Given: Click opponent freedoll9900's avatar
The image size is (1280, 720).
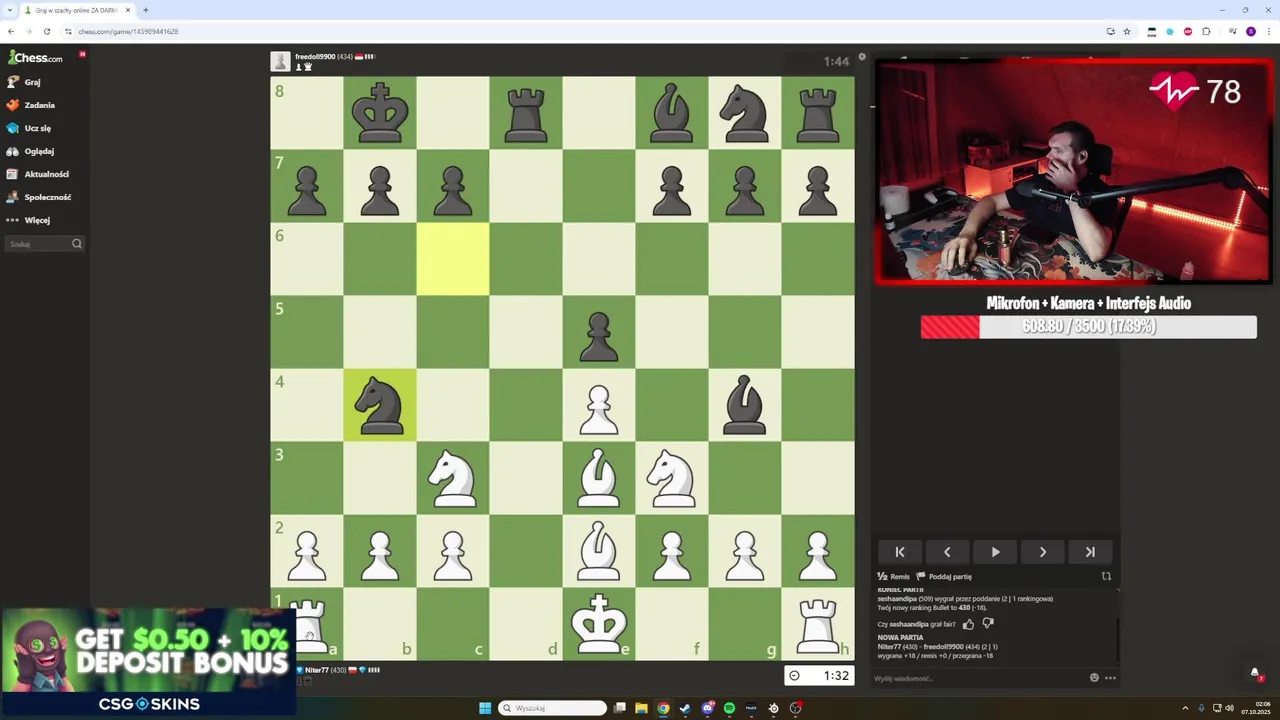Looking at the screenshot, I should tap(280, 61).
